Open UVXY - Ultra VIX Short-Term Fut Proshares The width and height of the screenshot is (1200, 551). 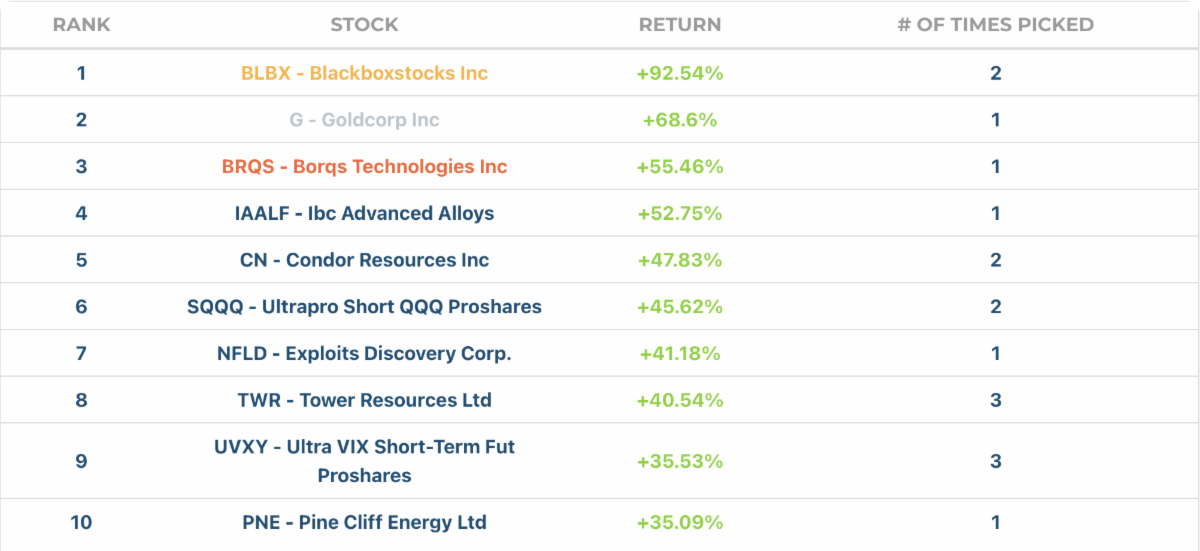tap(364, 461)
